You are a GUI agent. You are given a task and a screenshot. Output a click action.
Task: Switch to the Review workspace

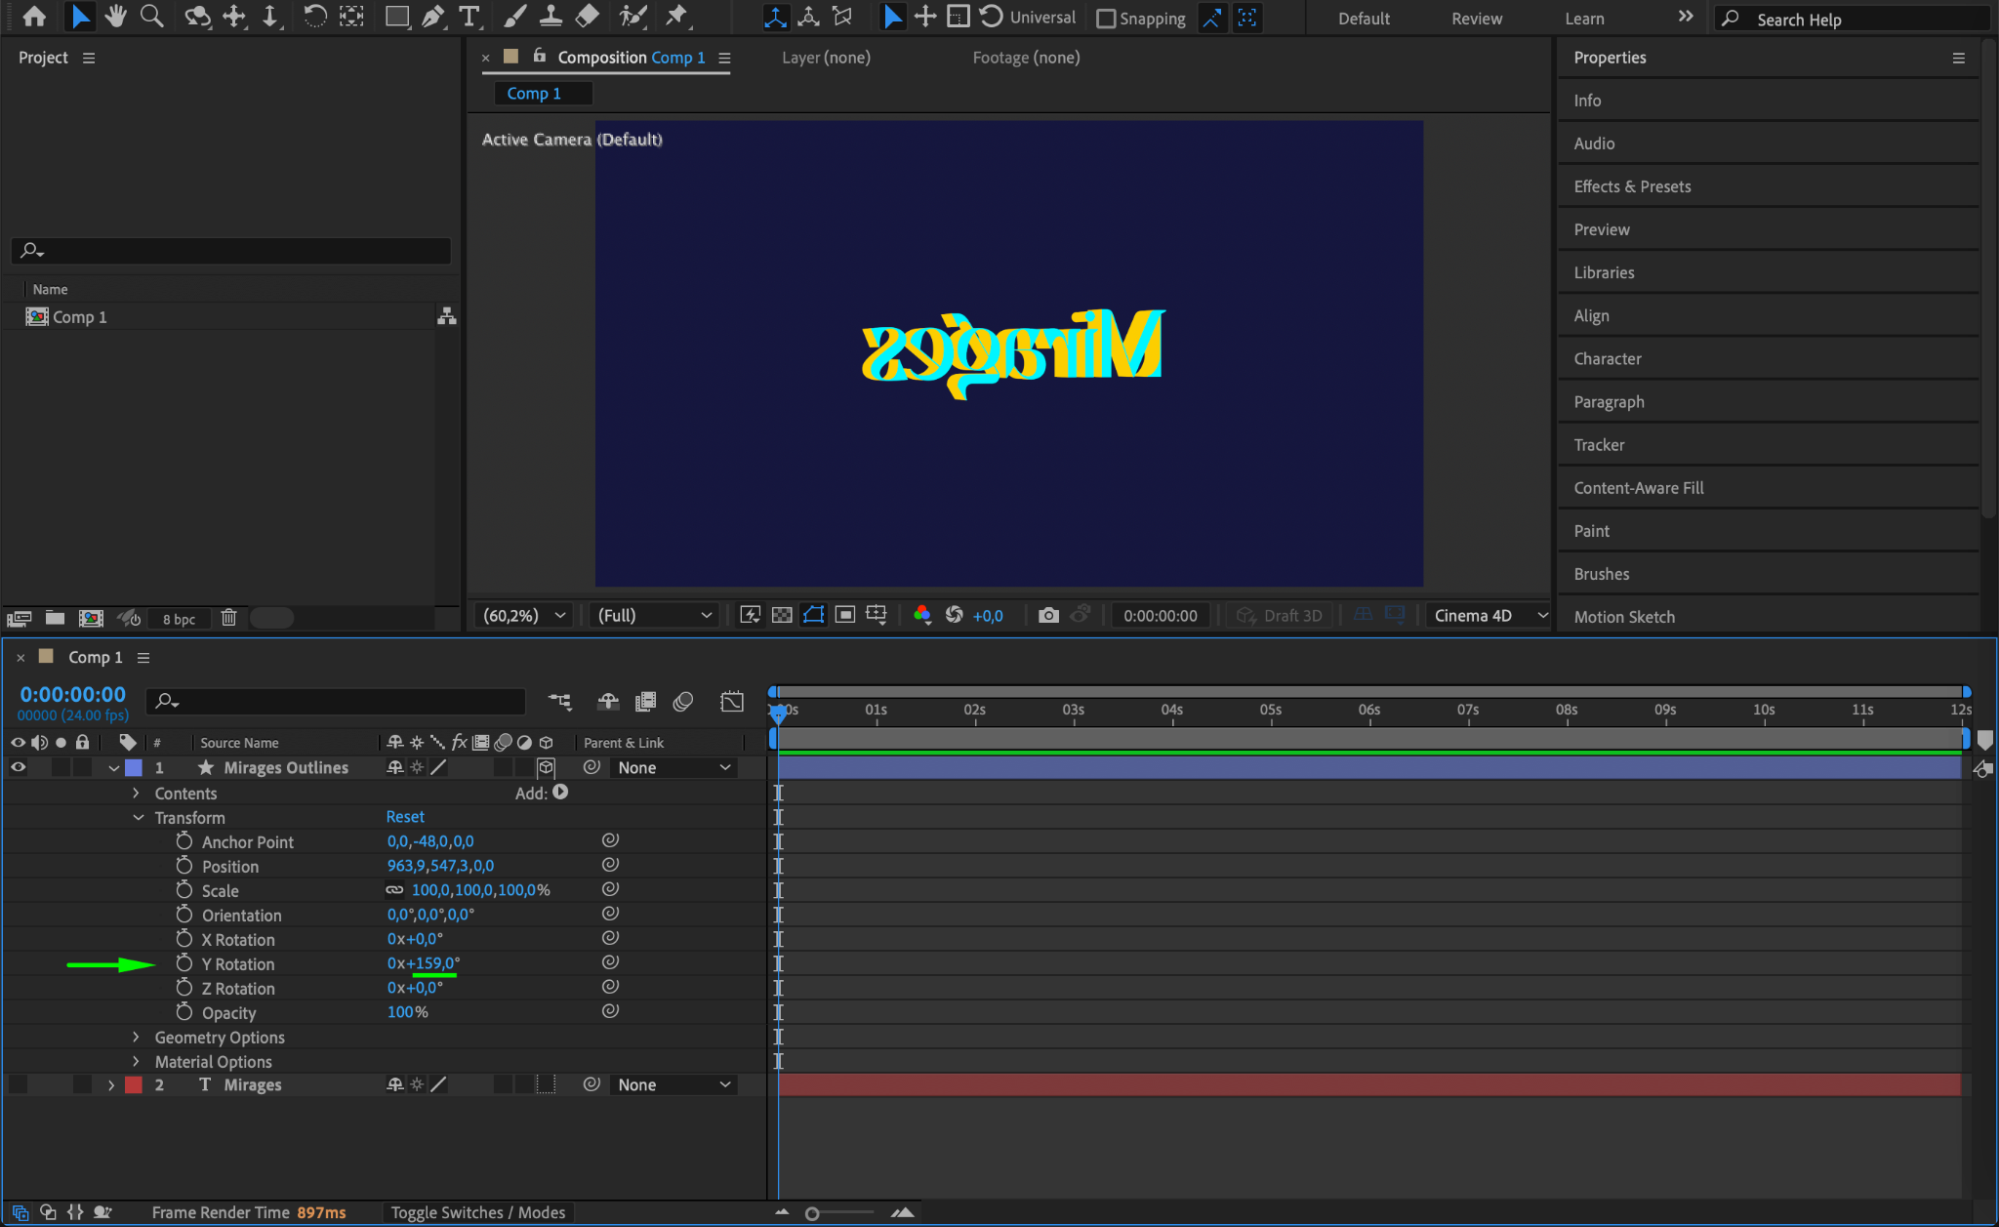pos(1476,18)
